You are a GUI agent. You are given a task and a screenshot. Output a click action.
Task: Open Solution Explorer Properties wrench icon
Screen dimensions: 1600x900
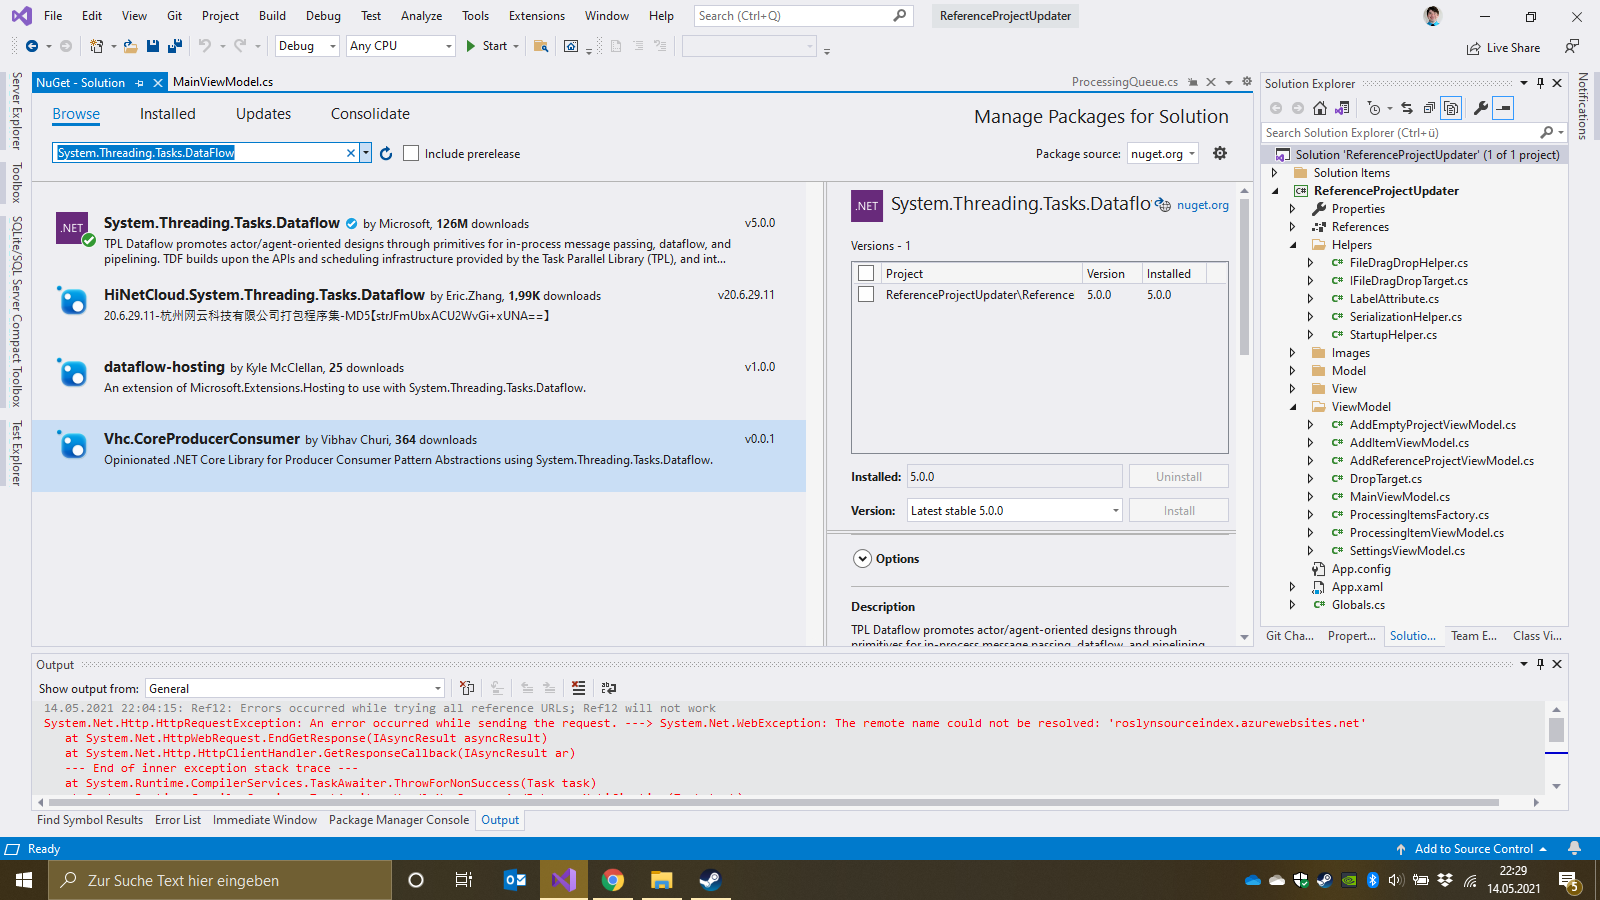tap(1481, 108)
